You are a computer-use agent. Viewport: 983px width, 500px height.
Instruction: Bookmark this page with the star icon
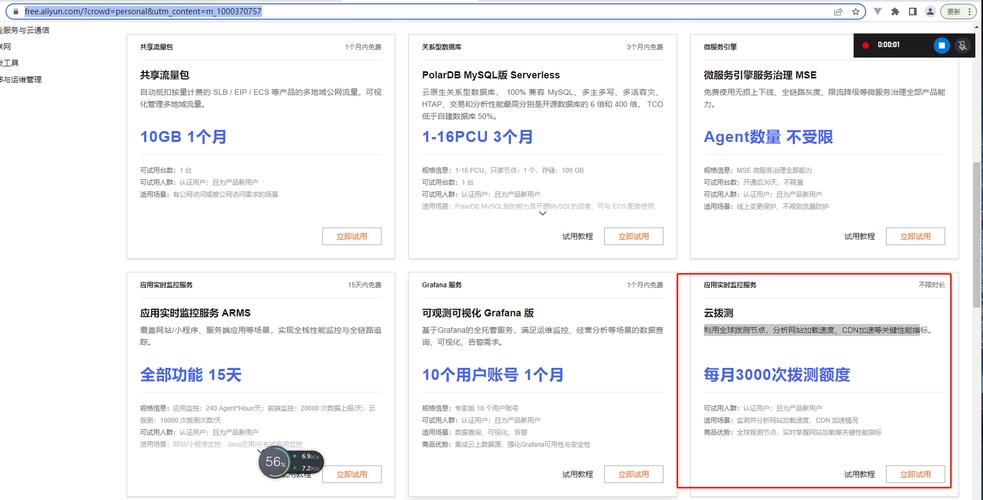[x=855, y=11]
